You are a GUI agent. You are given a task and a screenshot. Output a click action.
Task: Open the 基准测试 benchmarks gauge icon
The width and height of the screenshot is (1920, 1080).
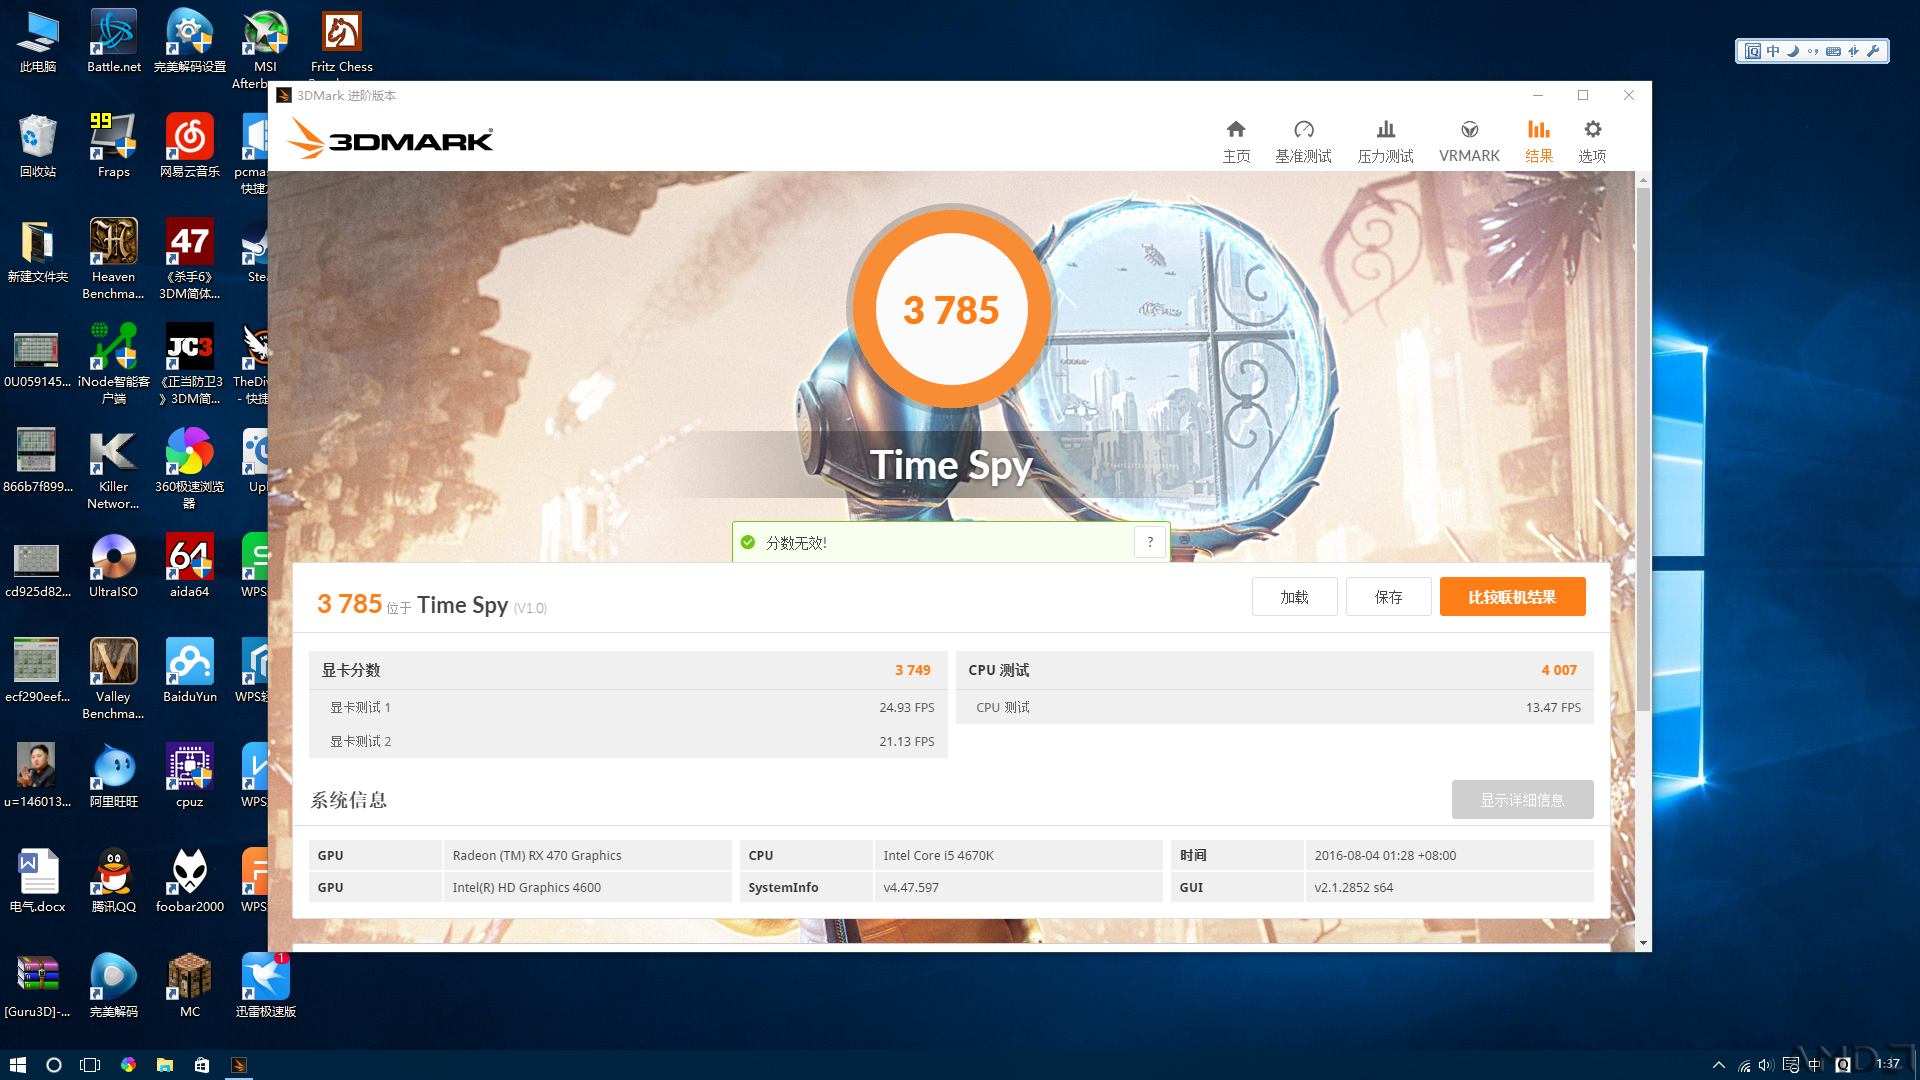(1303, 141)
